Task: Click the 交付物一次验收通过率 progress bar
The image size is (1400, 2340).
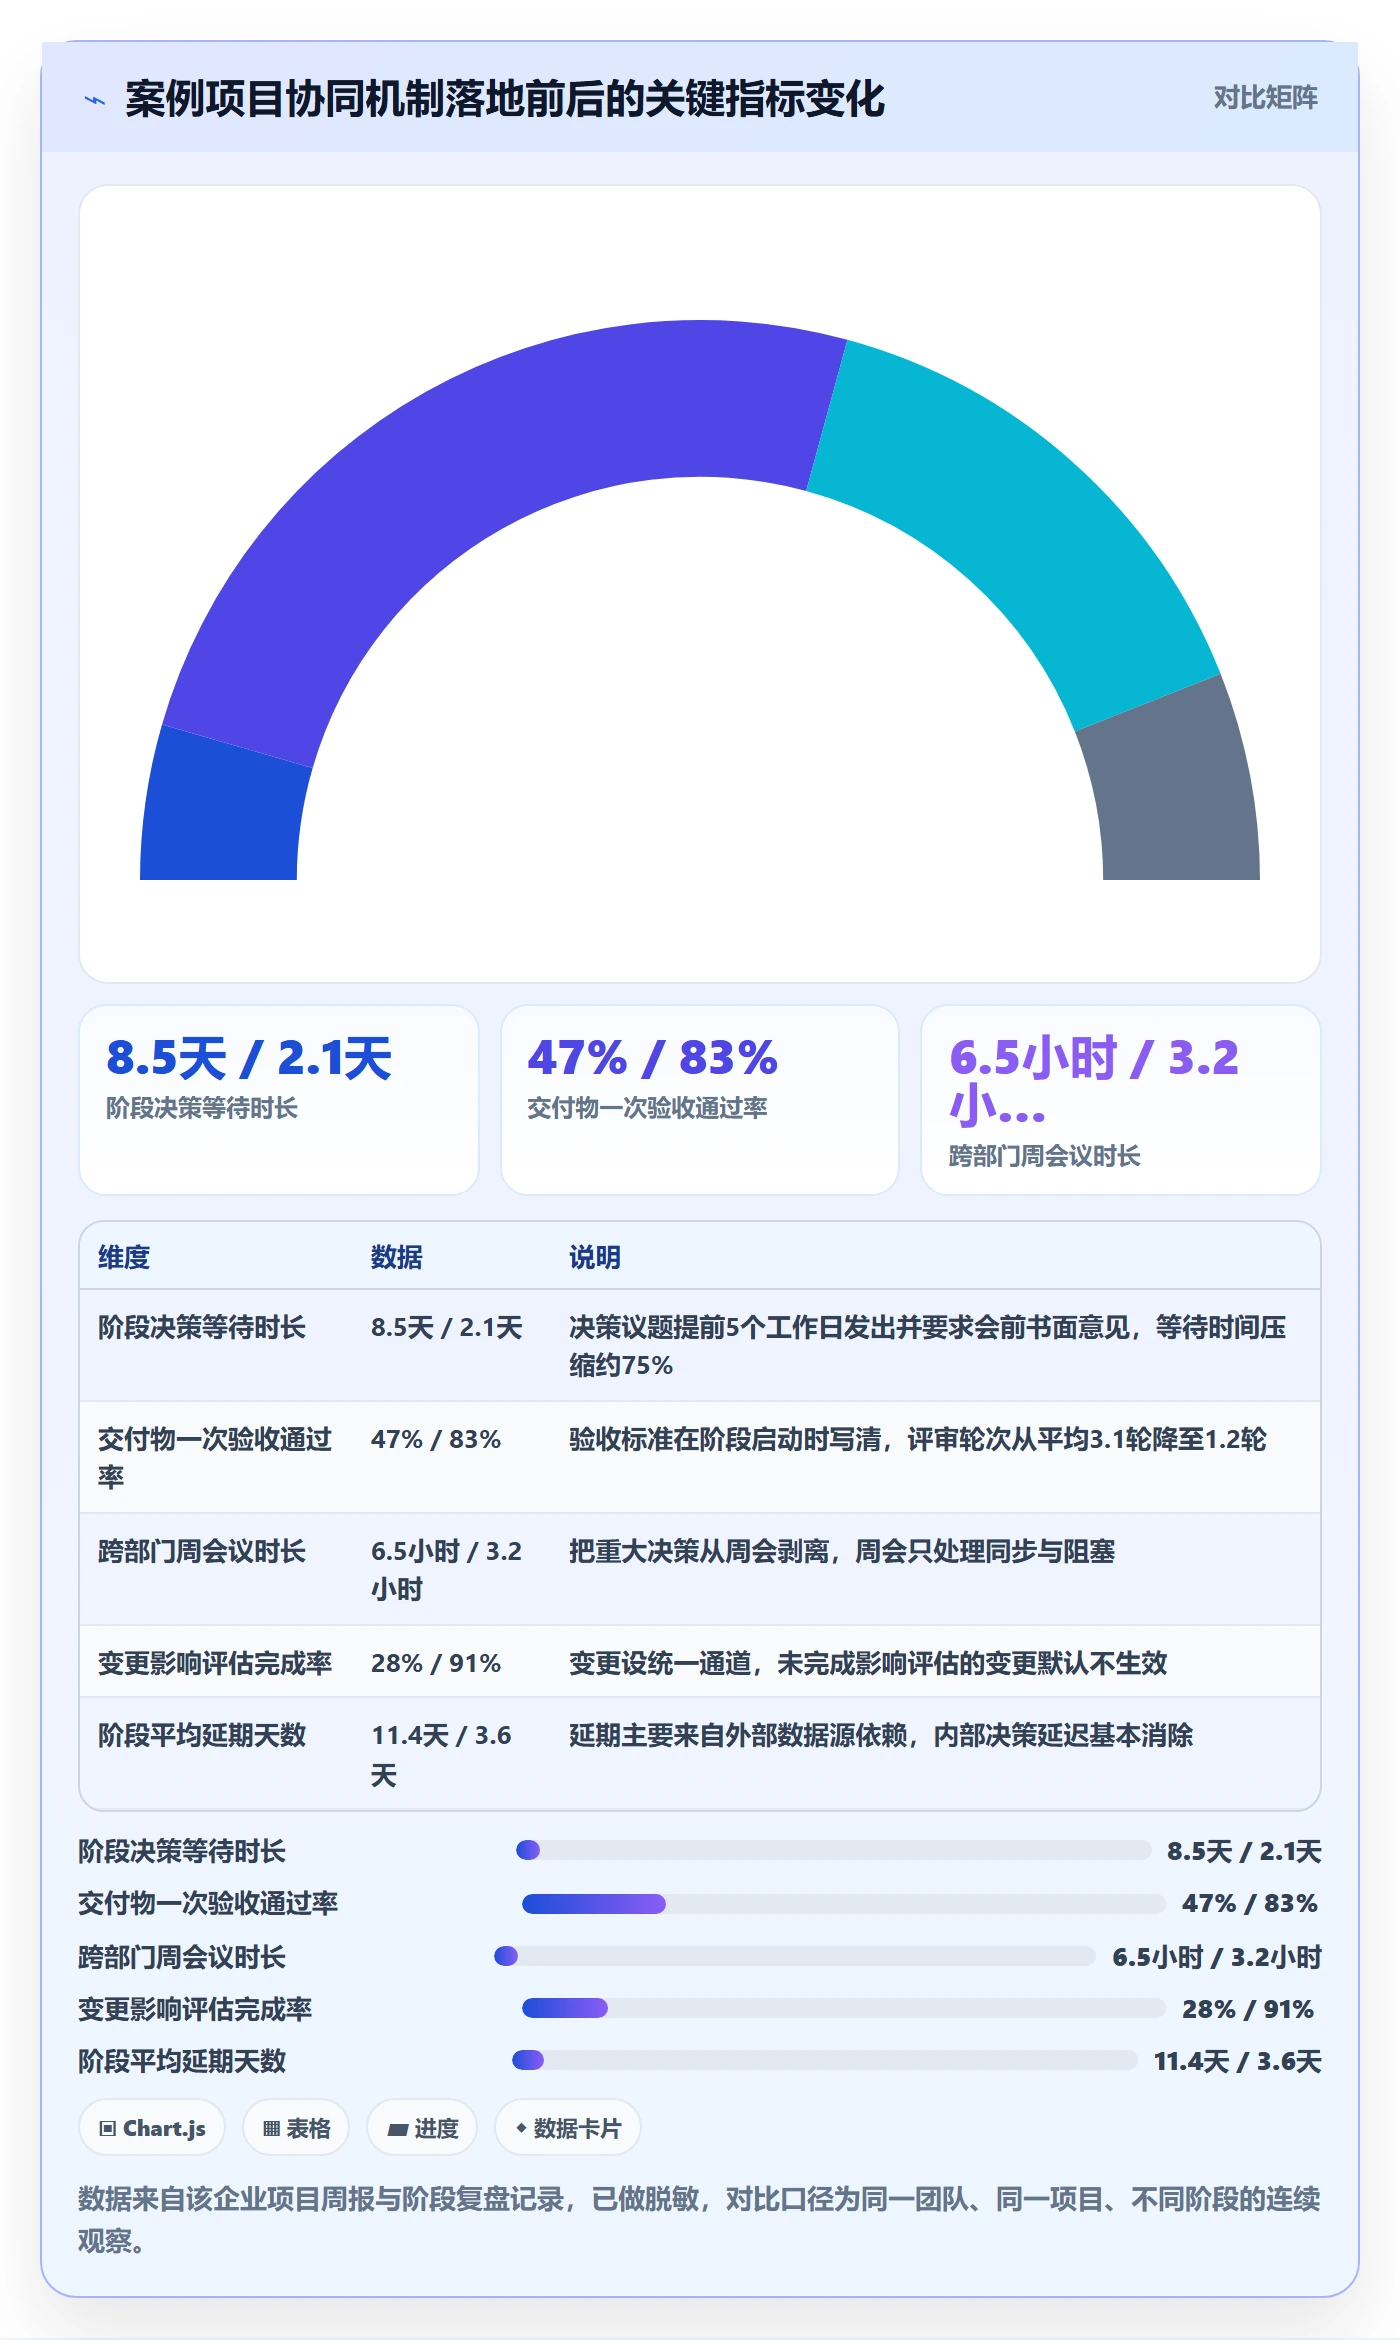Action: point(844,1903)
